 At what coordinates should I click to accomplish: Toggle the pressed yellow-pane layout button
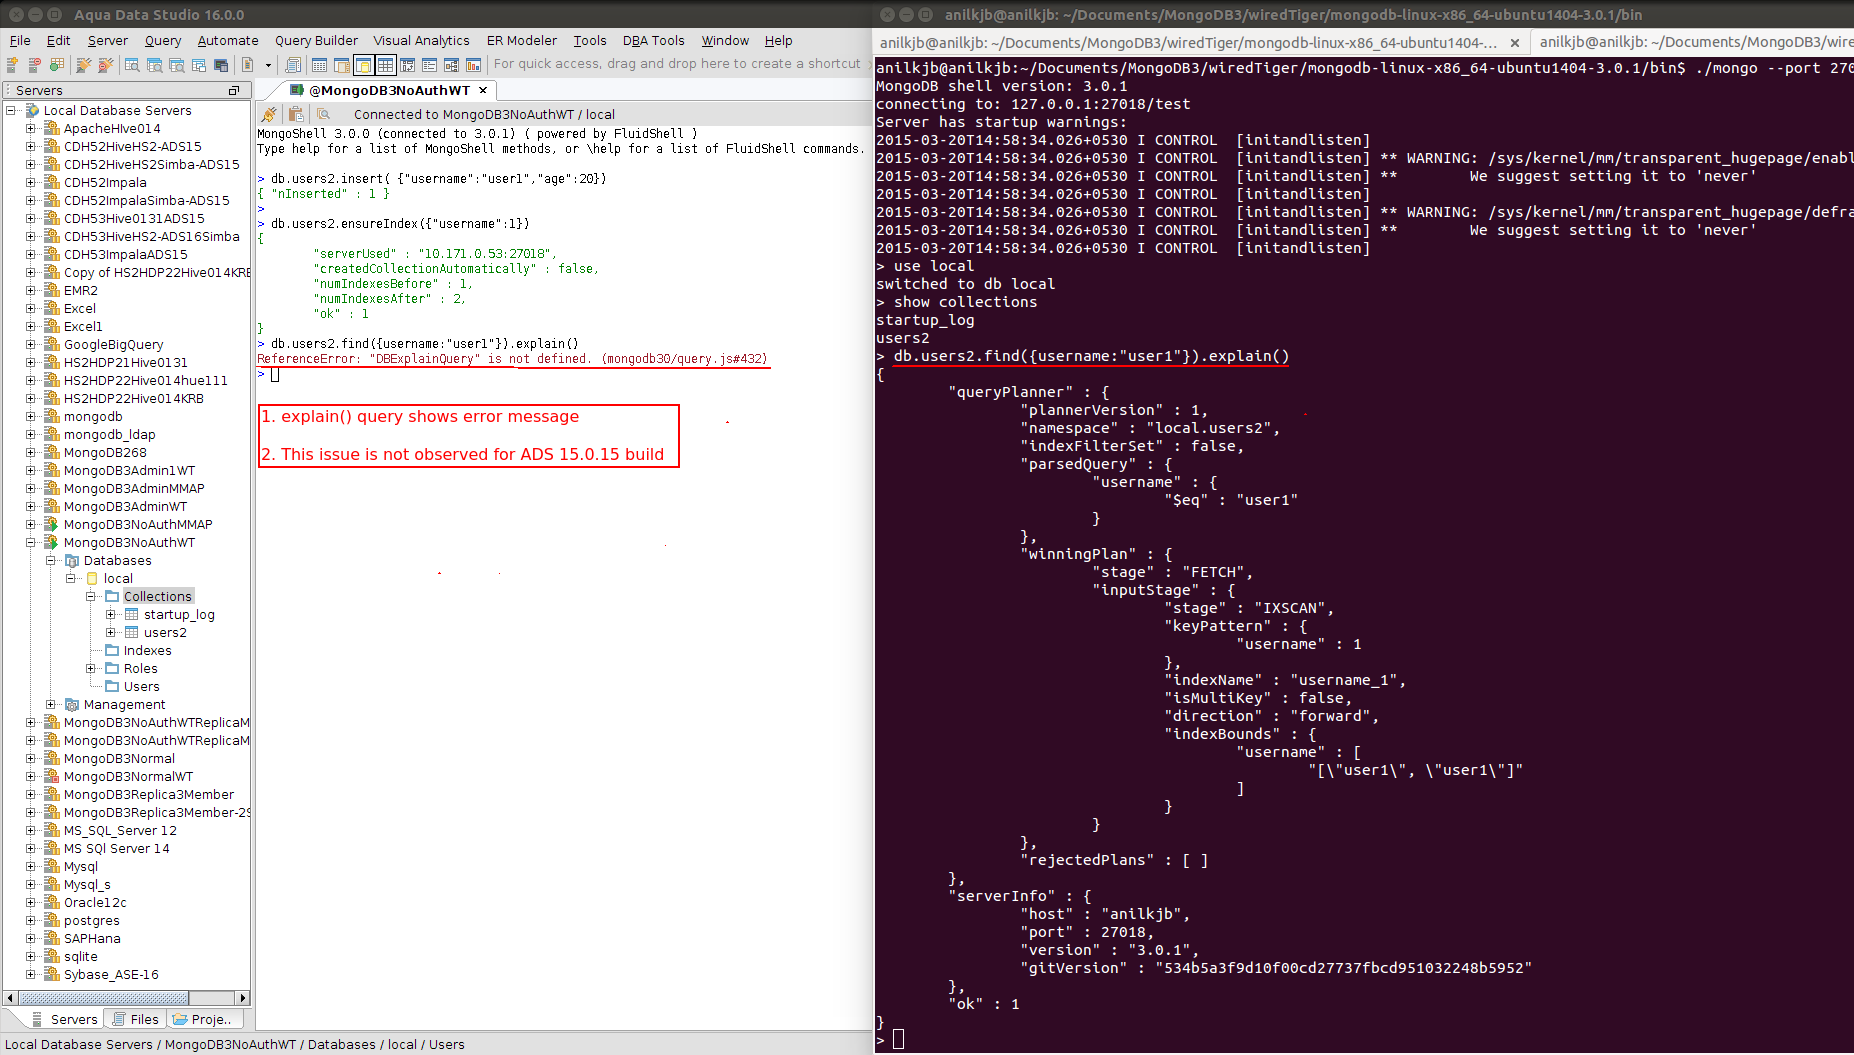pyautogui.click(x=363, y=65)
